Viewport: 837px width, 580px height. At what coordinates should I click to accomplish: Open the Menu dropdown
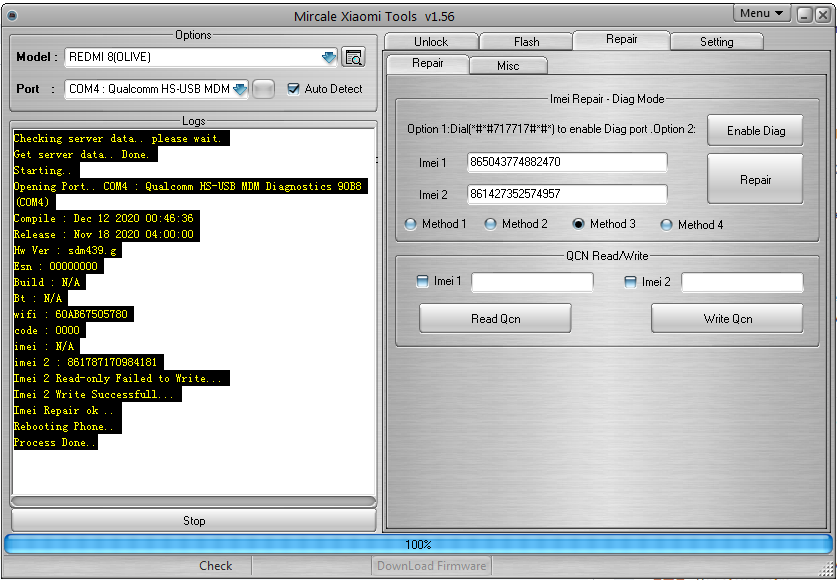coord(762,13)
